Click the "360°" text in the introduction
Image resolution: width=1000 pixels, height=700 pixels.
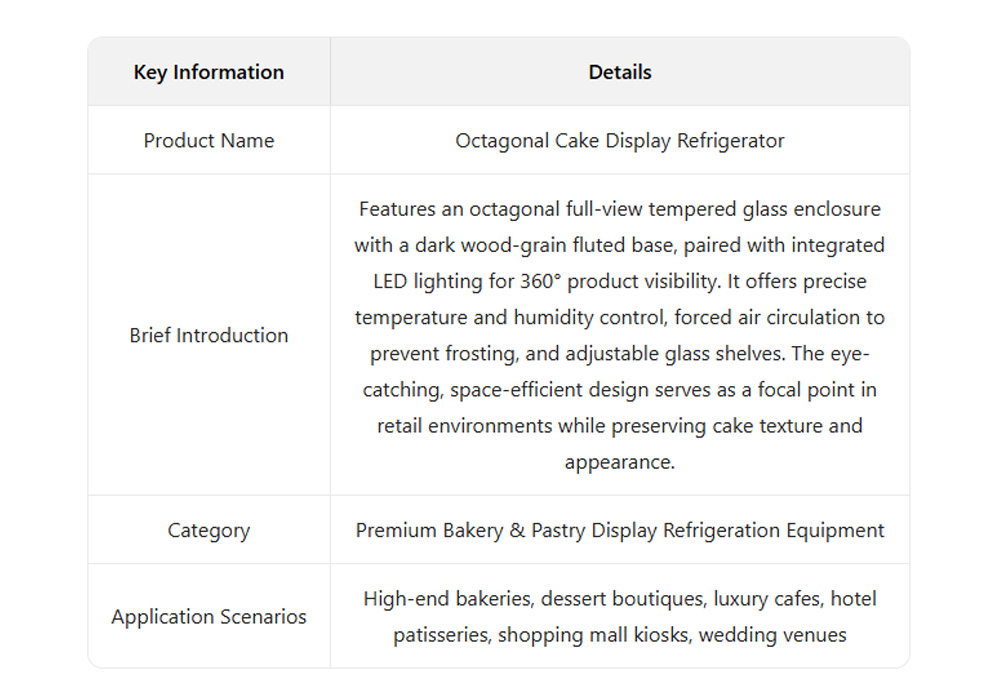[544, 281]
